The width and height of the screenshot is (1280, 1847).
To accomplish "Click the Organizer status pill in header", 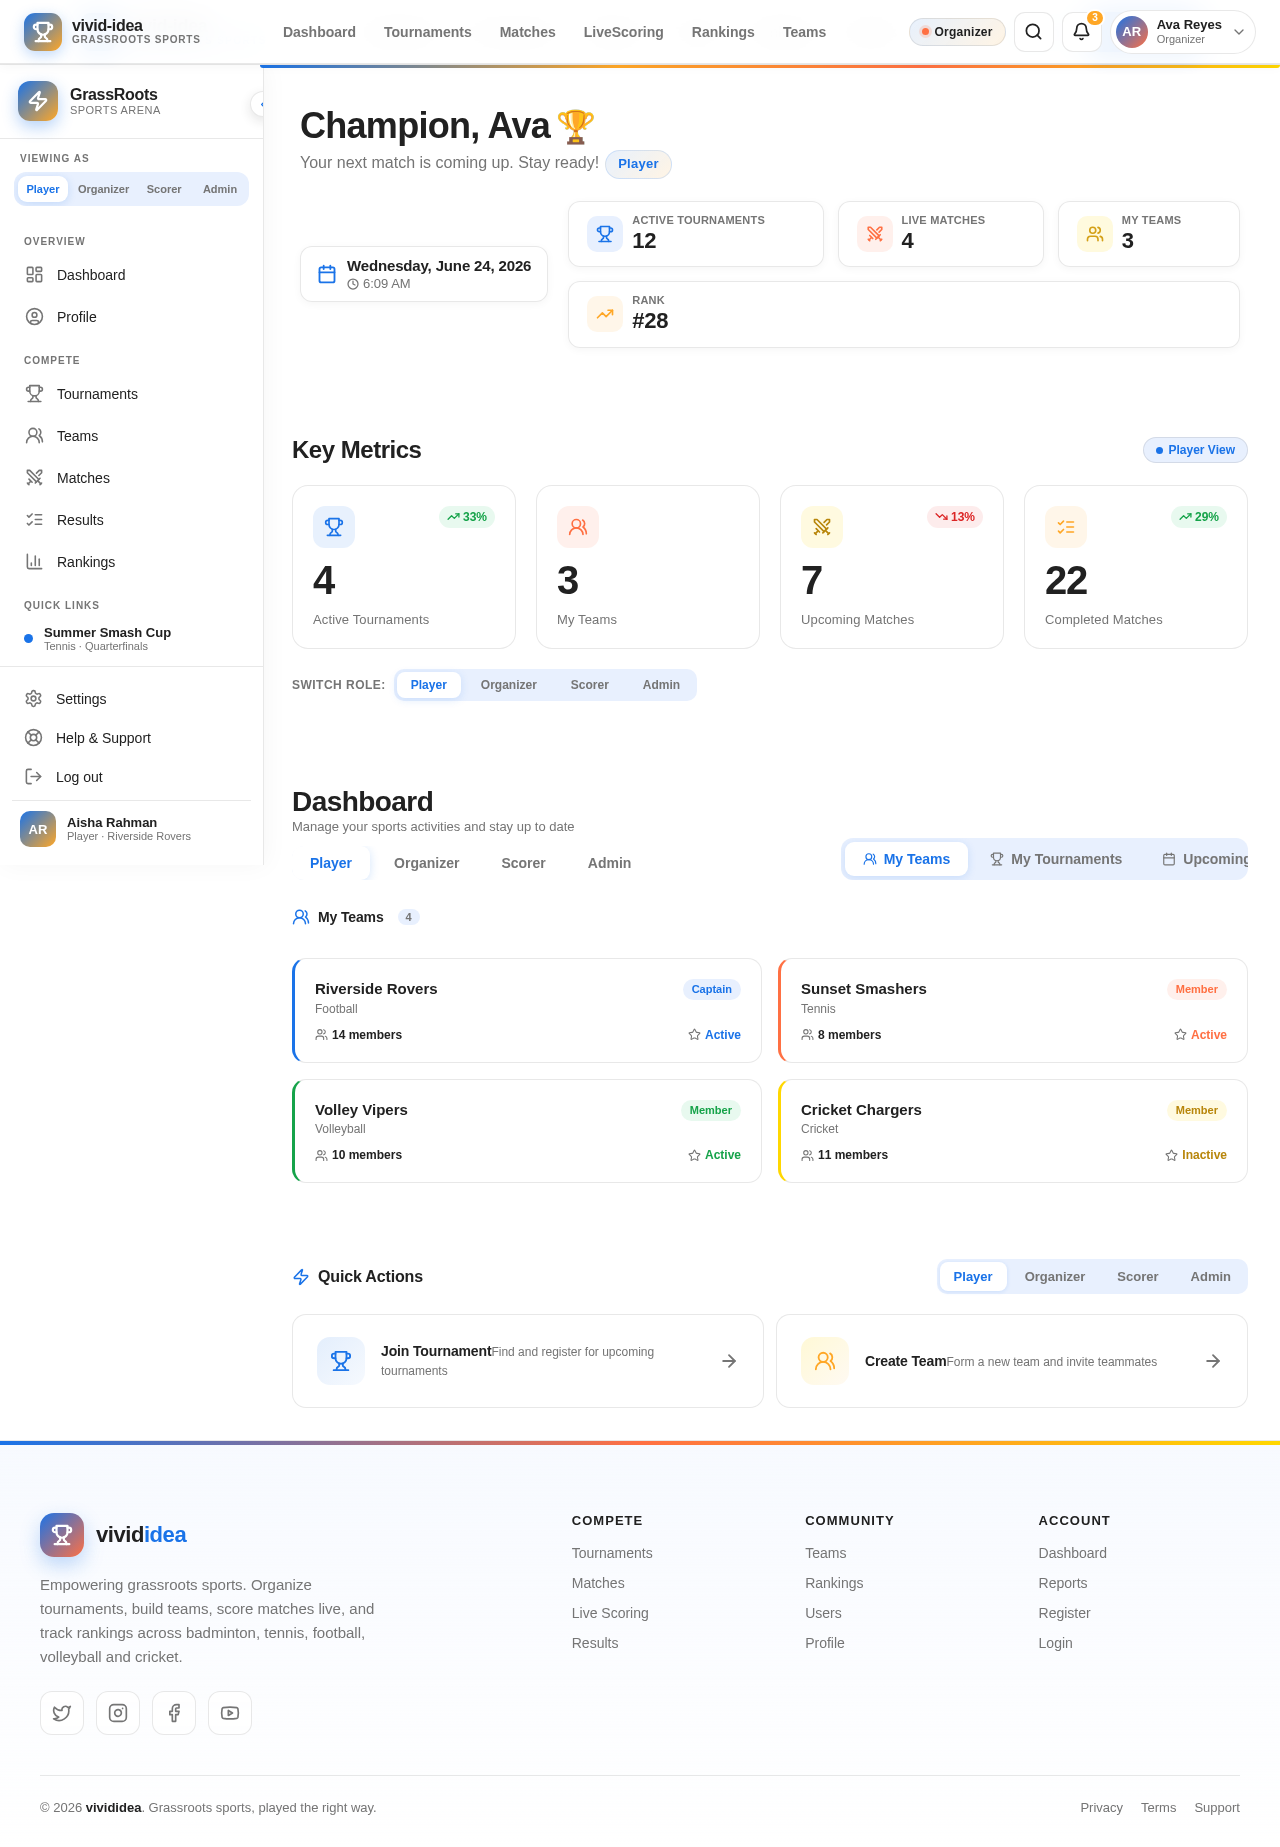I will 957,32.
